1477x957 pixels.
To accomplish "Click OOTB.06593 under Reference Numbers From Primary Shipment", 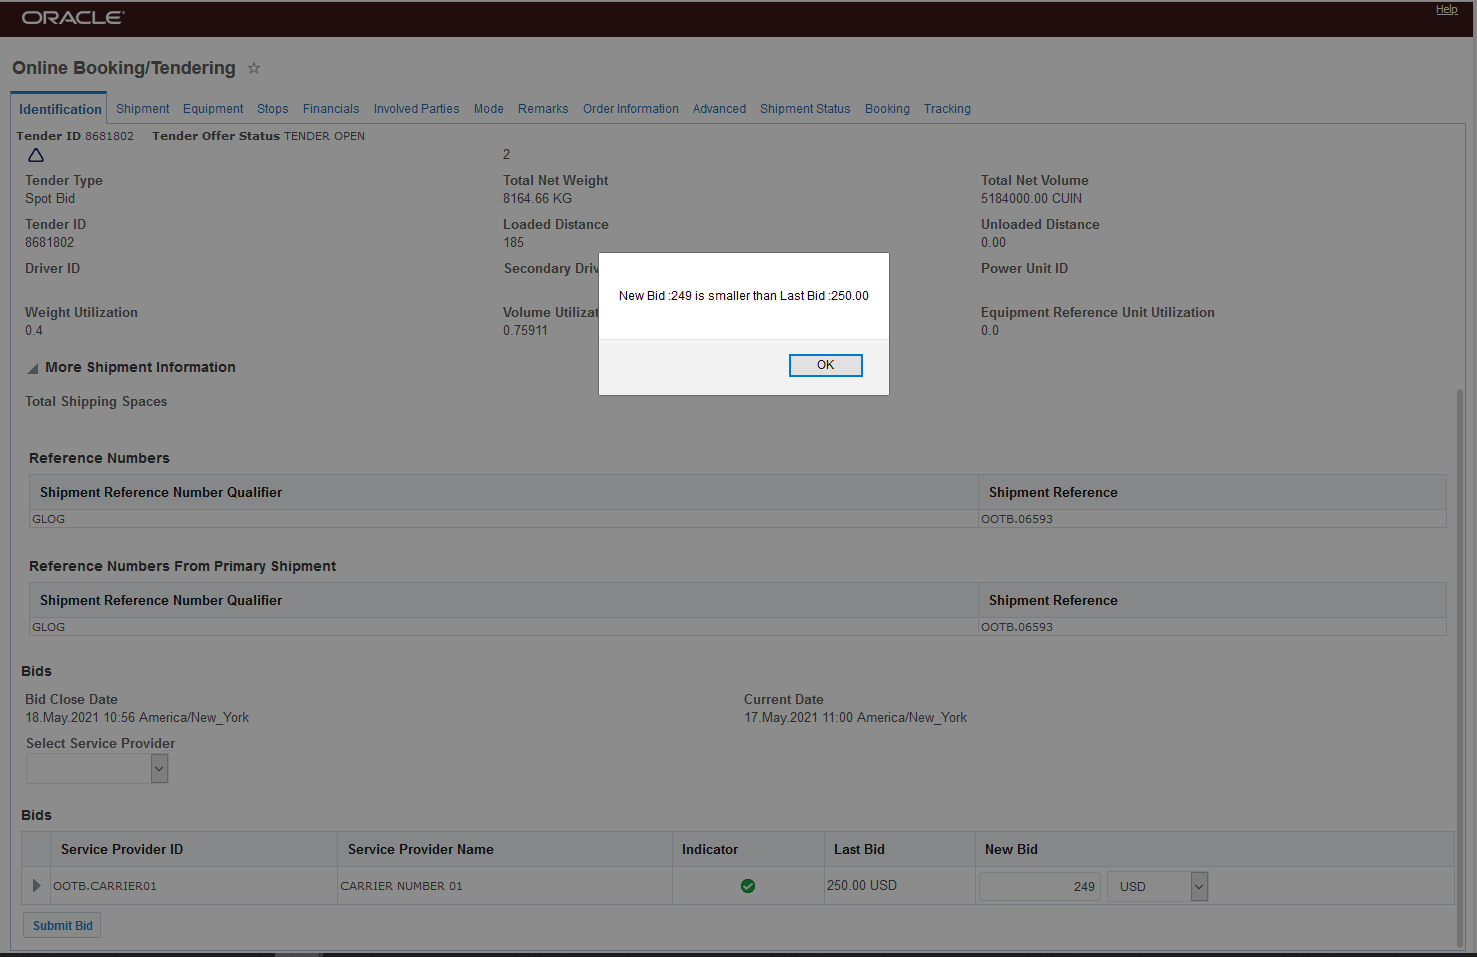I will pos(1016,627).
